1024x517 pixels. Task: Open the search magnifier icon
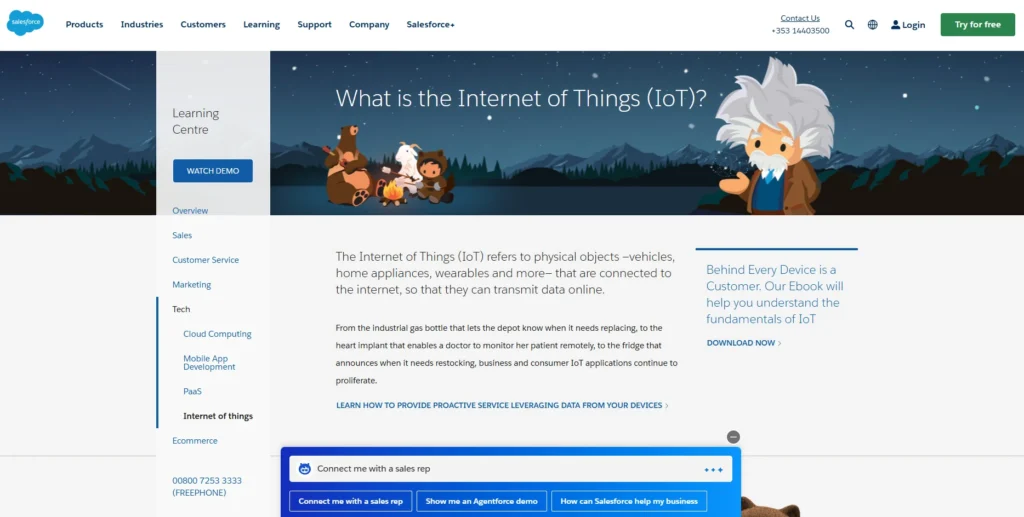tap(849, 25)
